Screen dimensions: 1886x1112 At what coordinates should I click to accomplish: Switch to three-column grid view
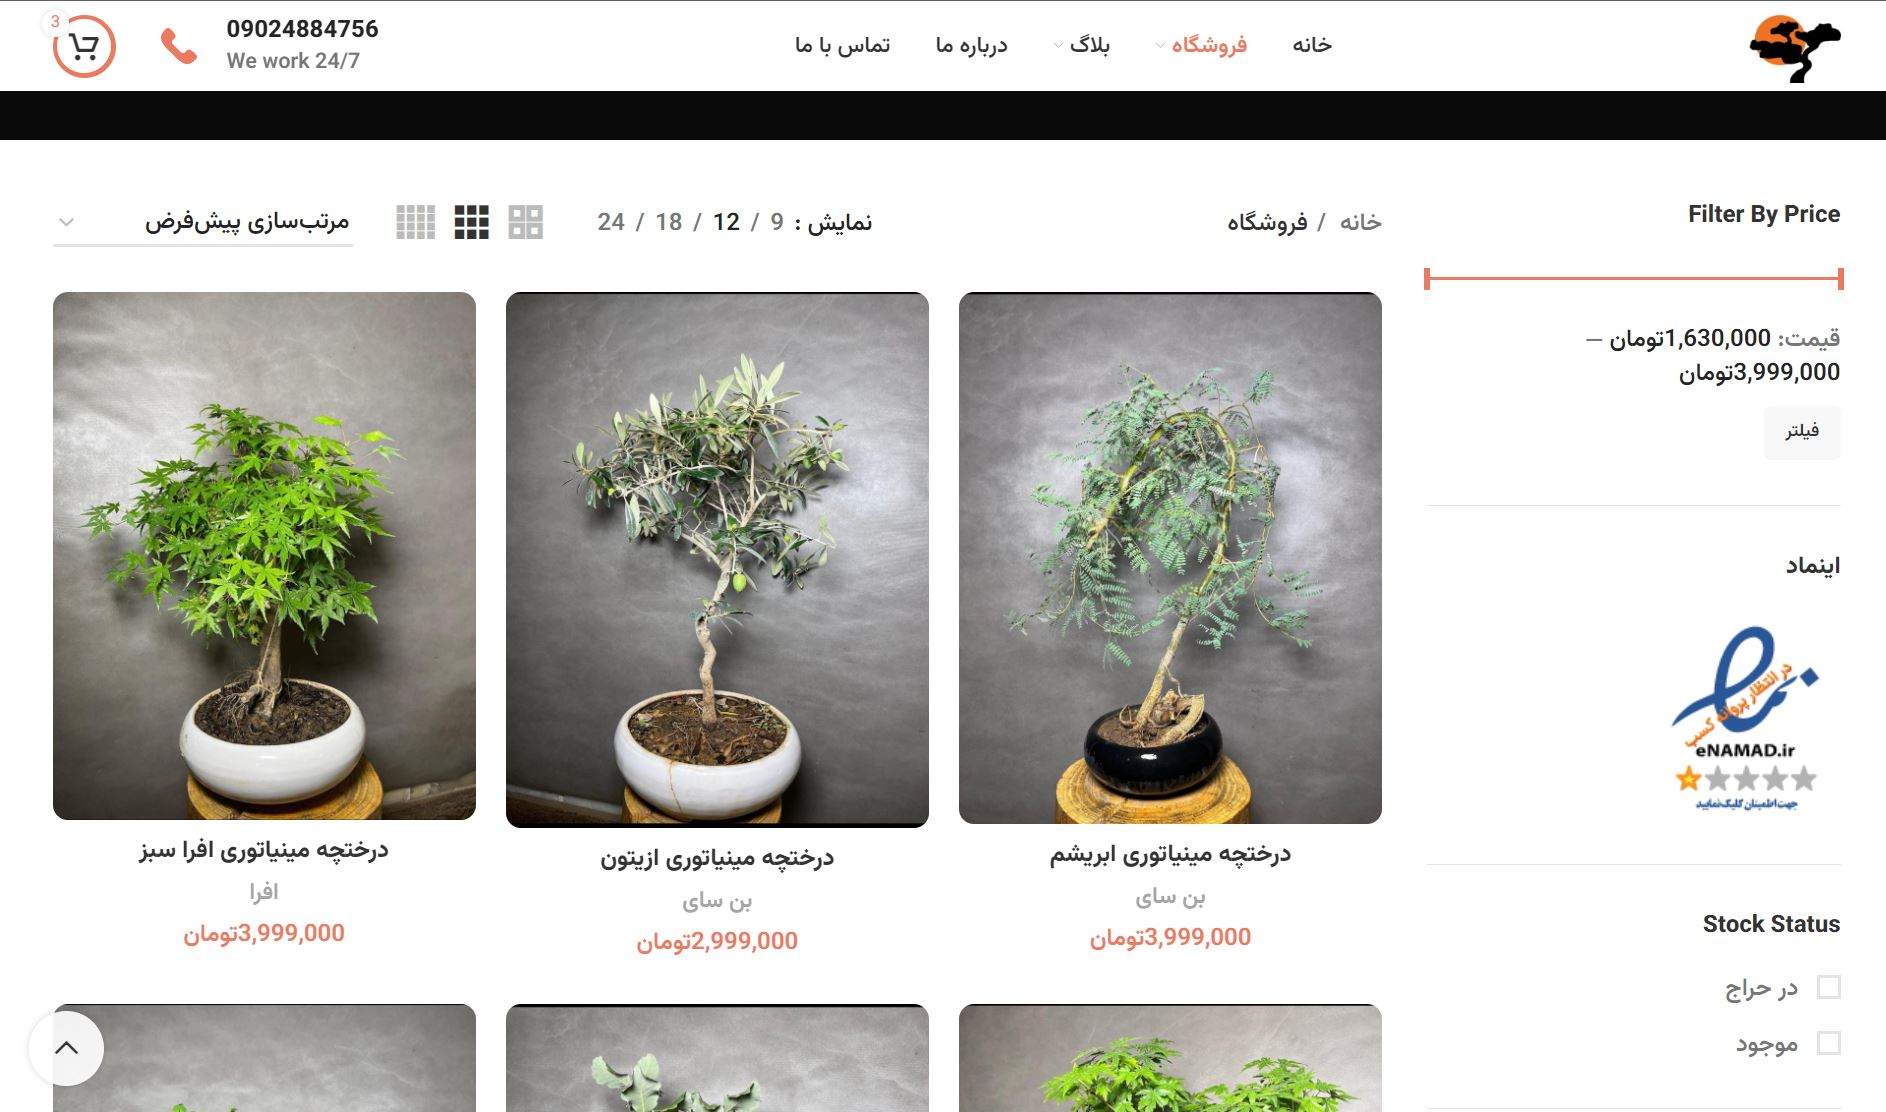tap(471, 222)
